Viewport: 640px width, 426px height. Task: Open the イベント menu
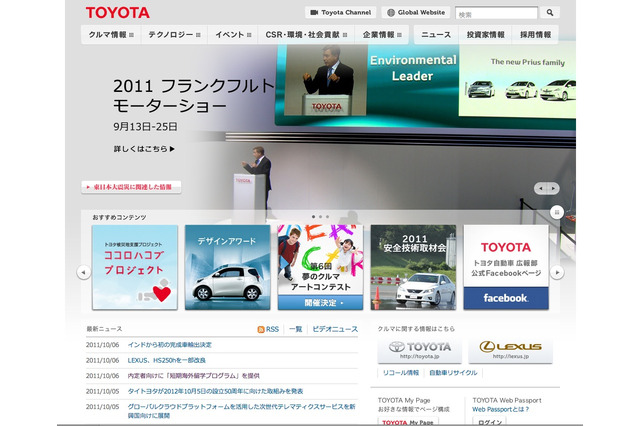233,35
